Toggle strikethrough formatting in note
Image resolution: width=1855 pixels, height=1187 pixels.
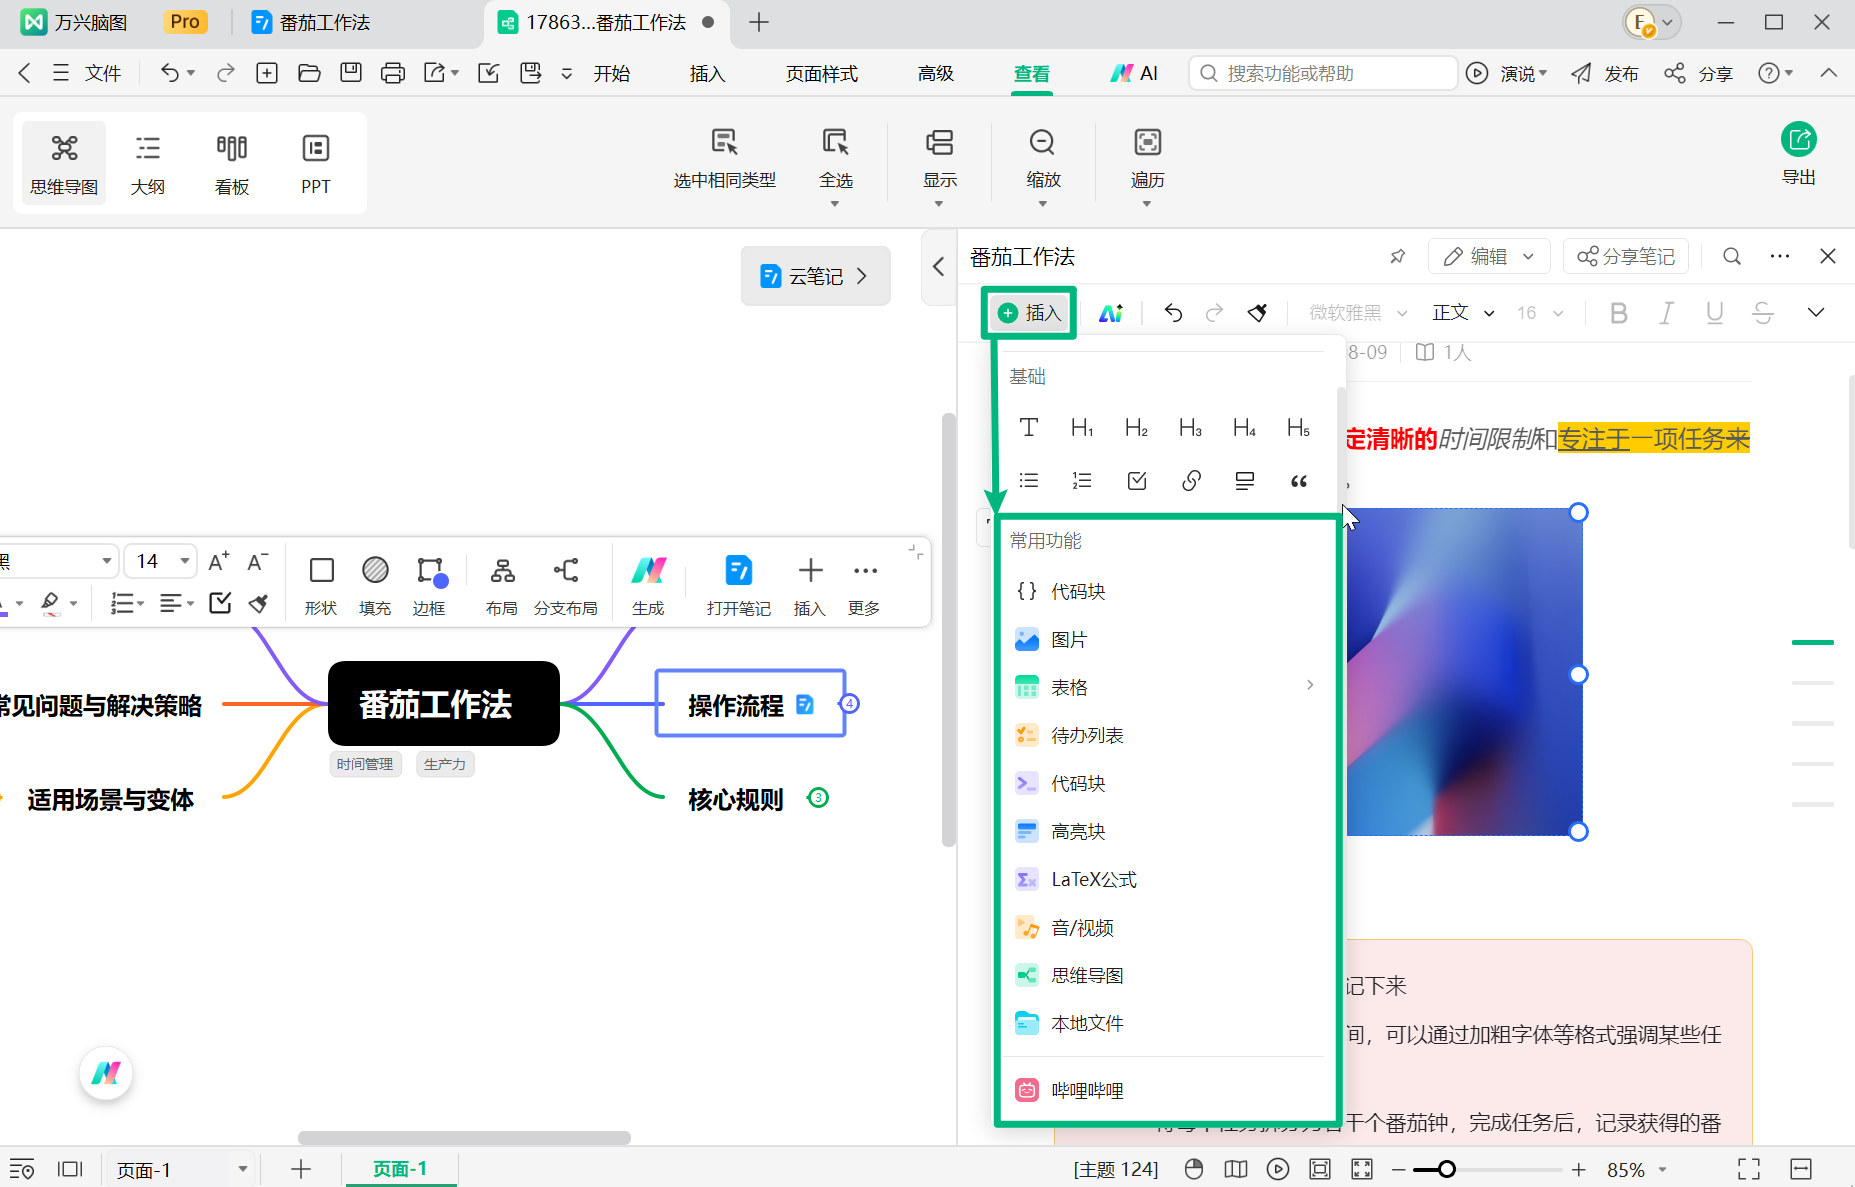(x=1763, y=313)
